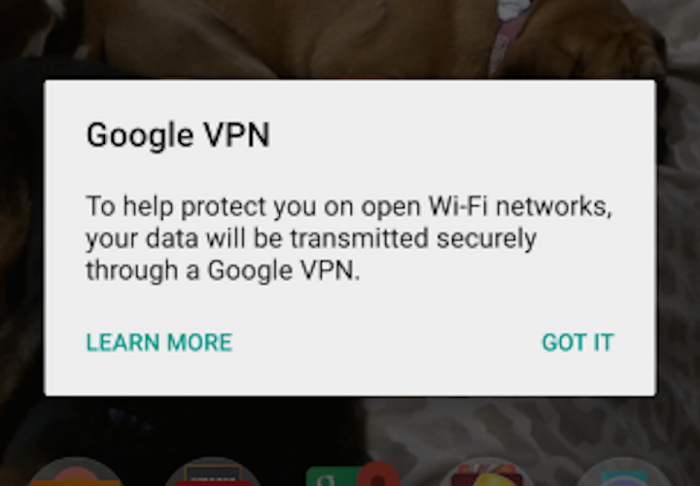This screenshot has height=486, width=700.
Task: Open the second dock folder with dark icon
Action: coord(213,472)
